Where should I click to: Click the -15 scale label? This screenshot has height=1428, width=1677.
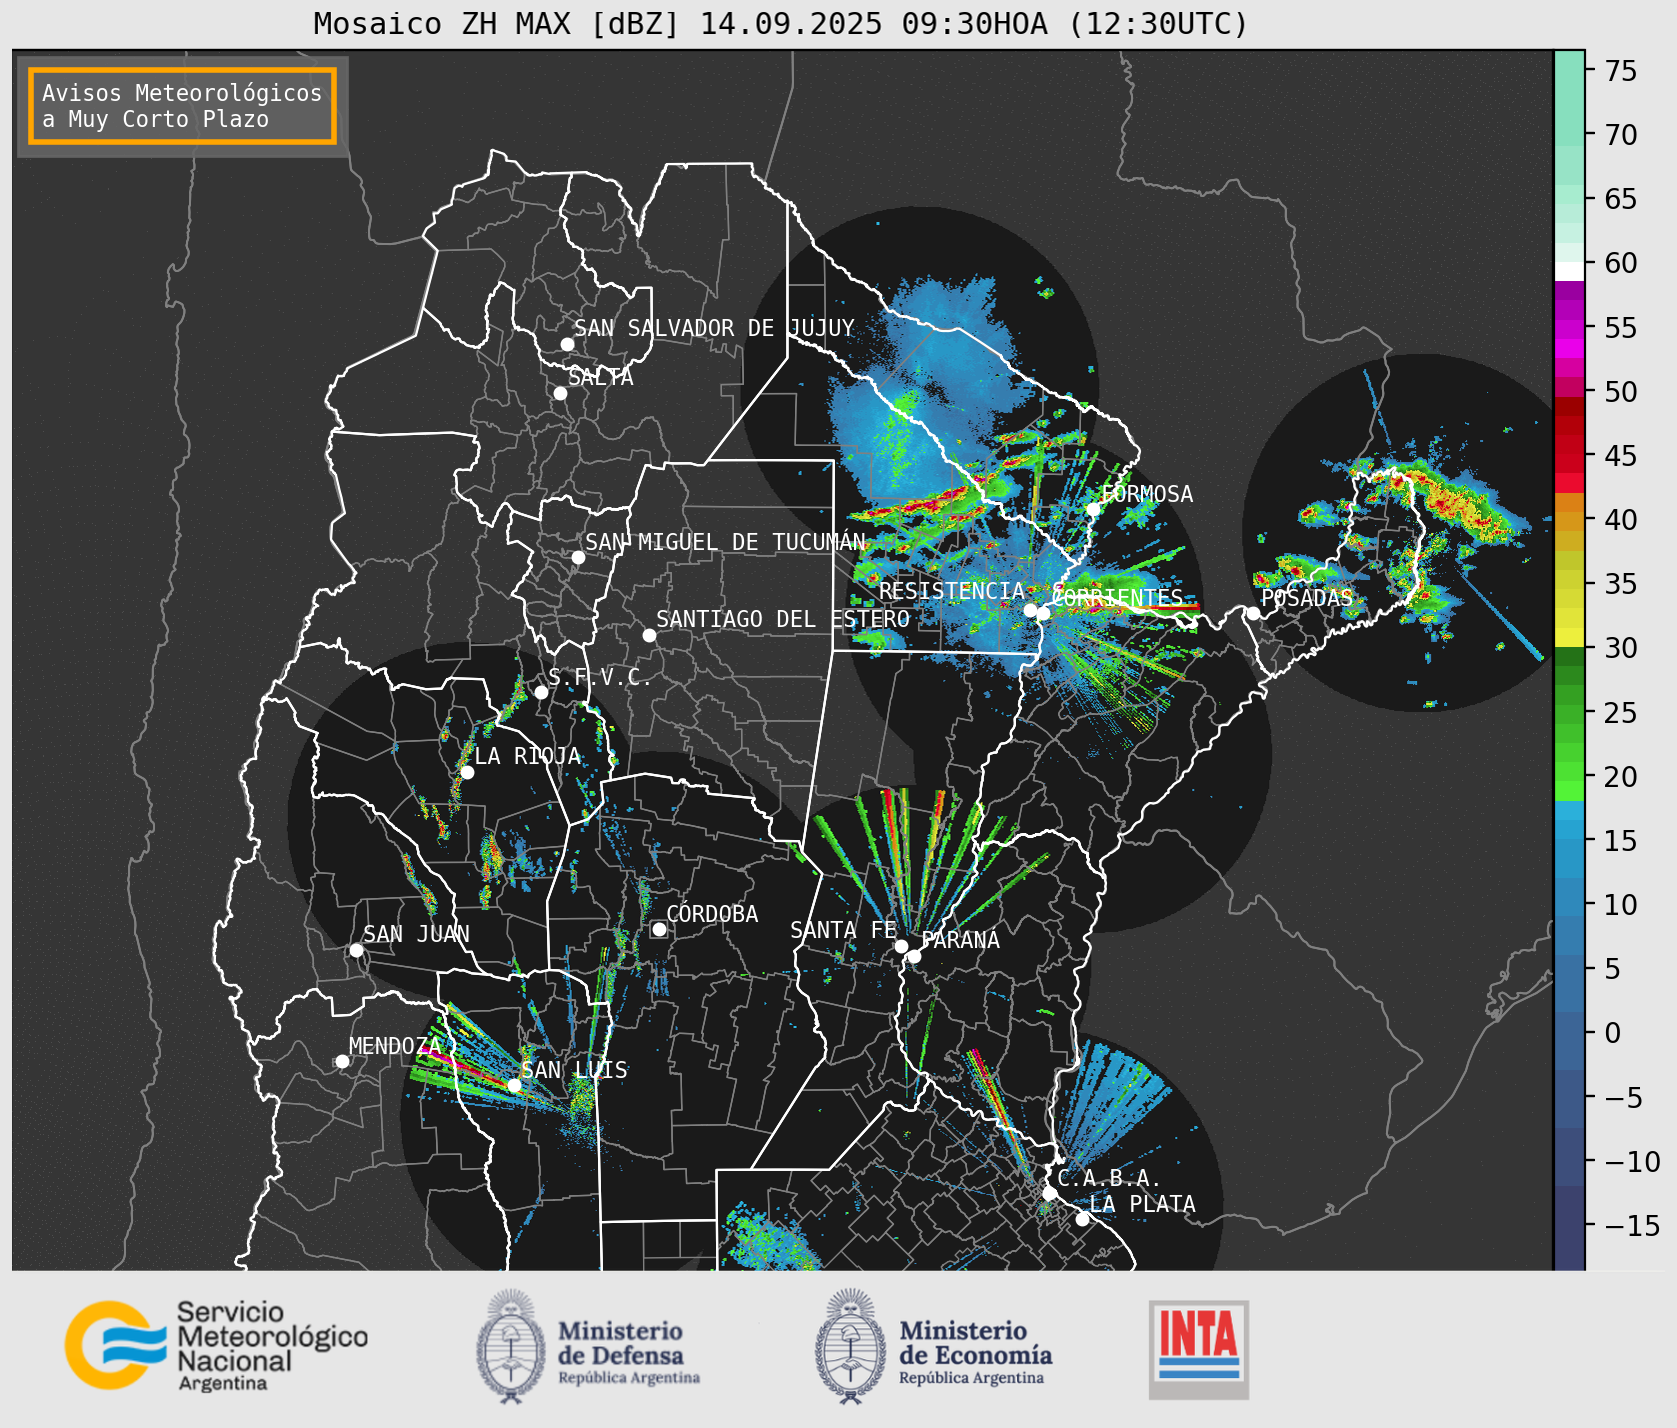[1632, 1225]
